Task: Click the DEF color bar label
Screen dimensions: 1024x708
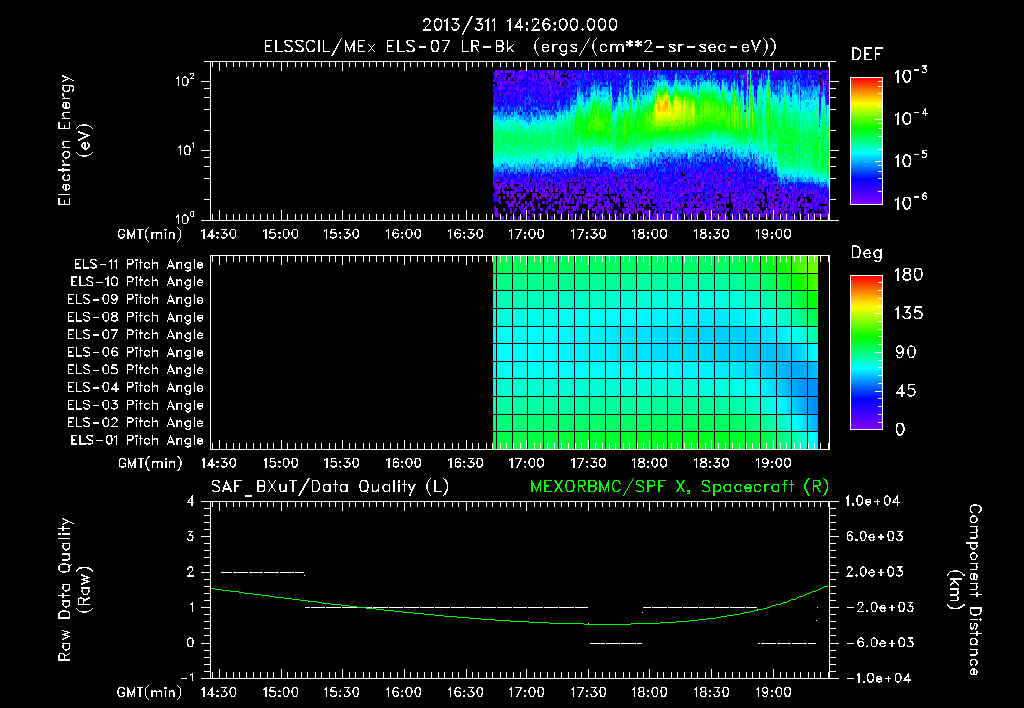Action: tap(866, 55)
